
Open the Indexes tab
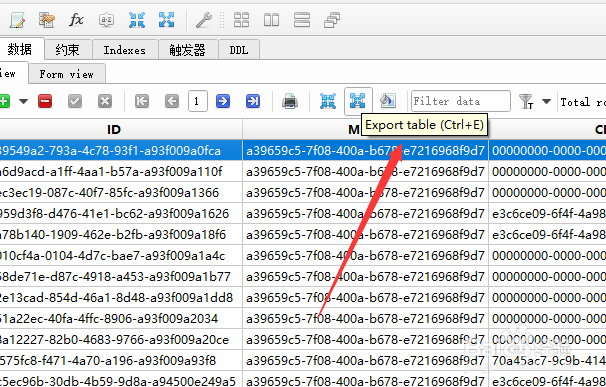click(125, 50)
